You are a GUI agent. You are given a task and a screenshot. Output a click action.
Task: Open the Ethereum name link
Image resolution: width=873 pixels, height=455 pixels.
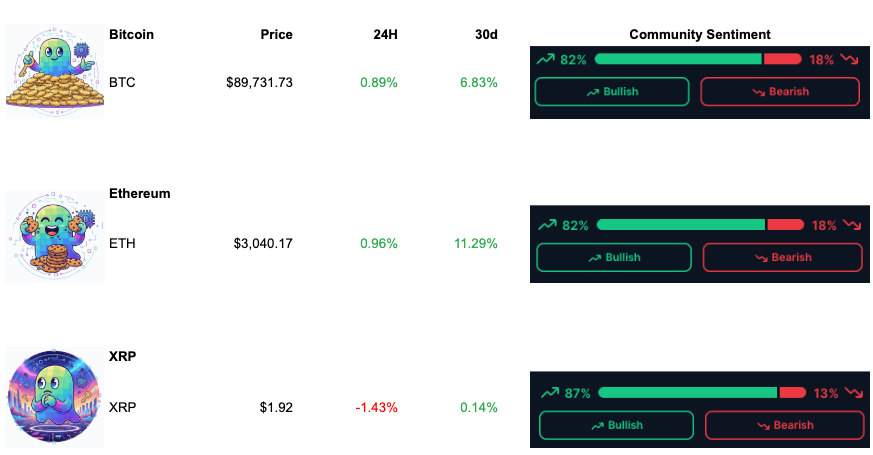140,193
